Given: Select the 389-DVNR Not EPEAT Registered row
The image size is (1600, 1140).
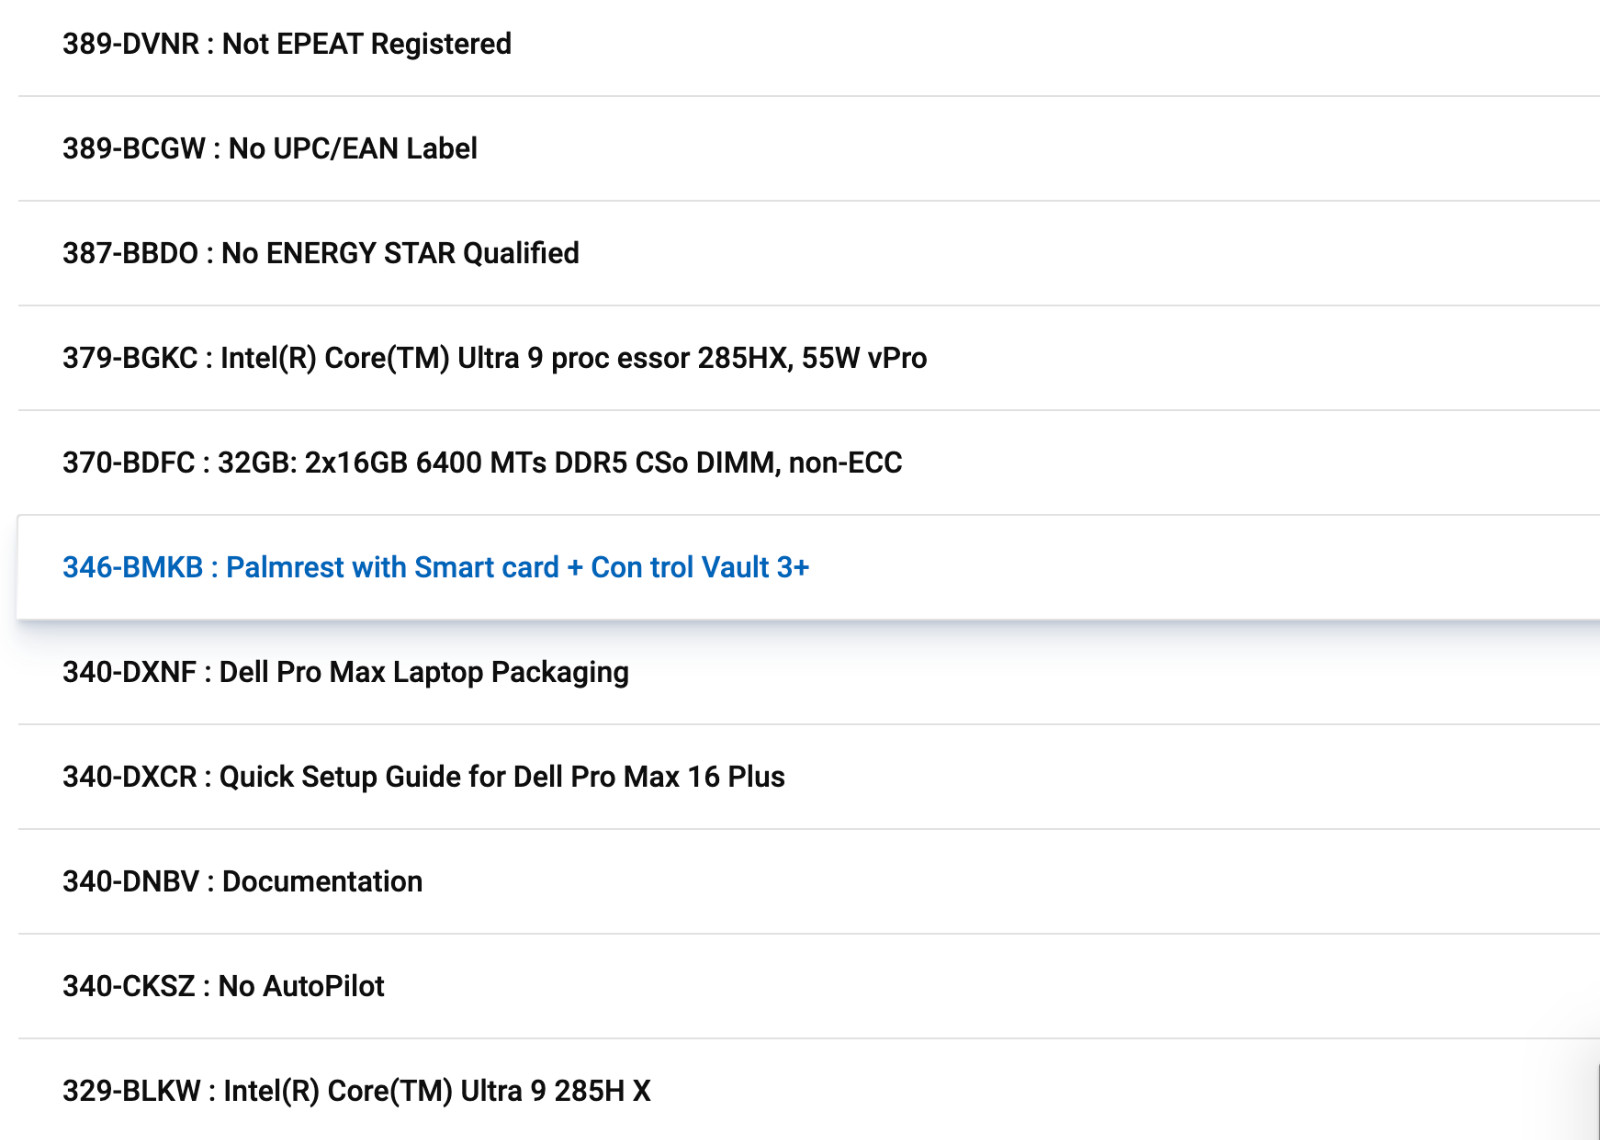Looking at the screenshot, I should click(x=809, y=44).
